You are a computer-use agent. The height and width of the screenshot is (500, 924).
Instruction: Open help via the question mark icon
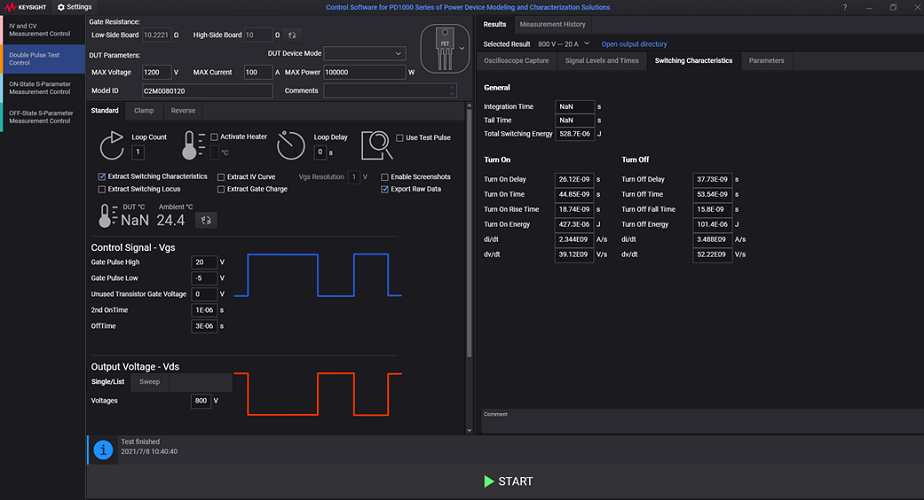[x=845, y=7]
